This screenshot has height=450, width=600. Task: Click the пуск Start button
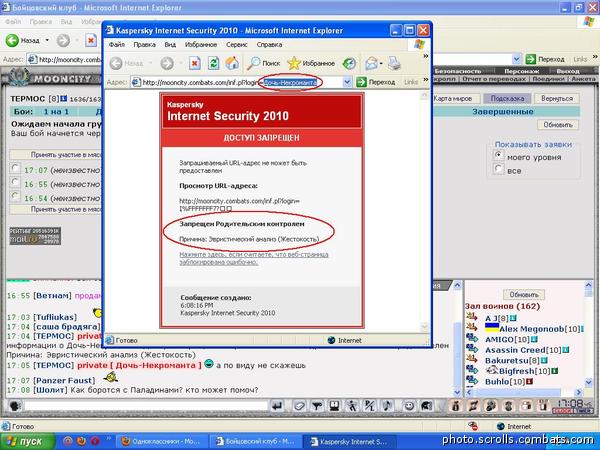pos(28,441)
